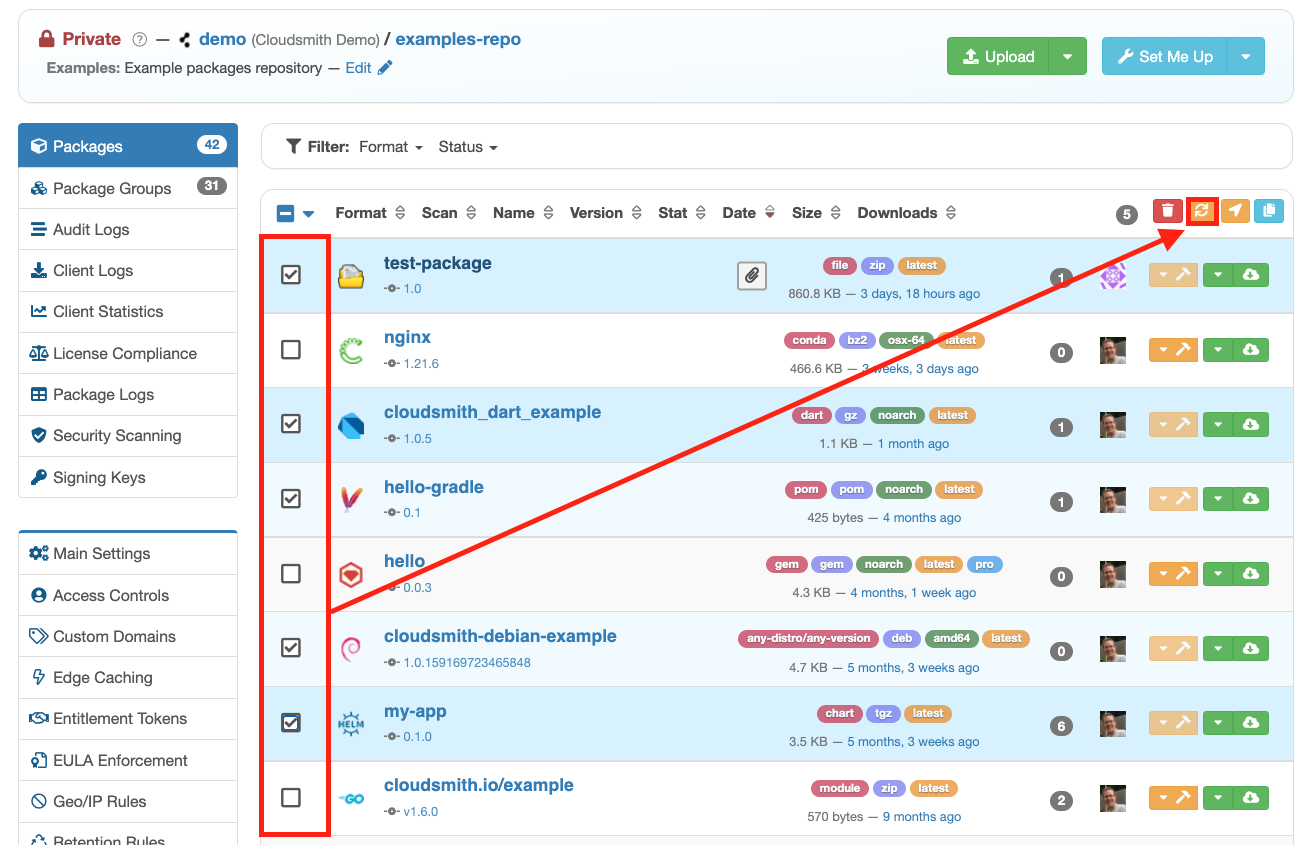The image size is (1313, 845).
Task: Click the orange move packages bulk action icon
Action: pos(1235,211)
